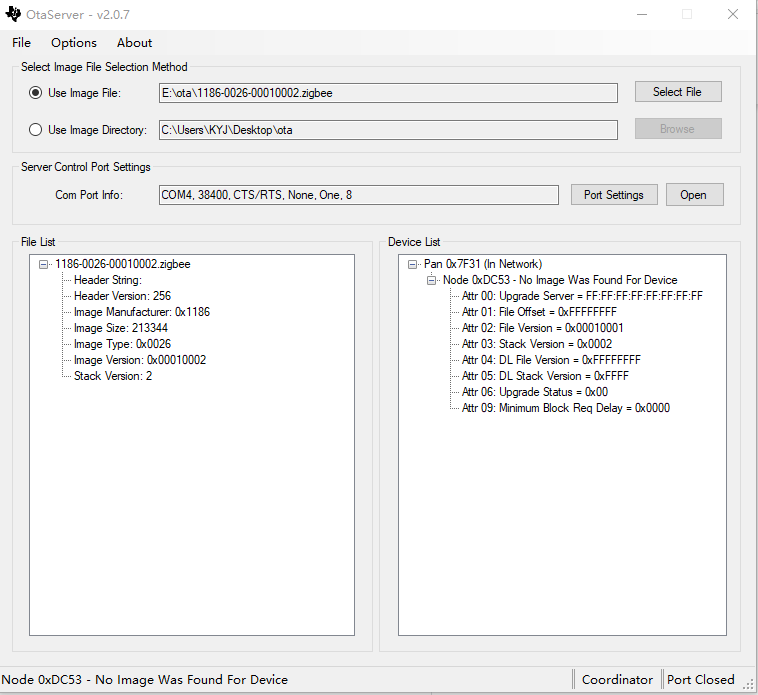Click the Select File button

(x=678, y=92)
